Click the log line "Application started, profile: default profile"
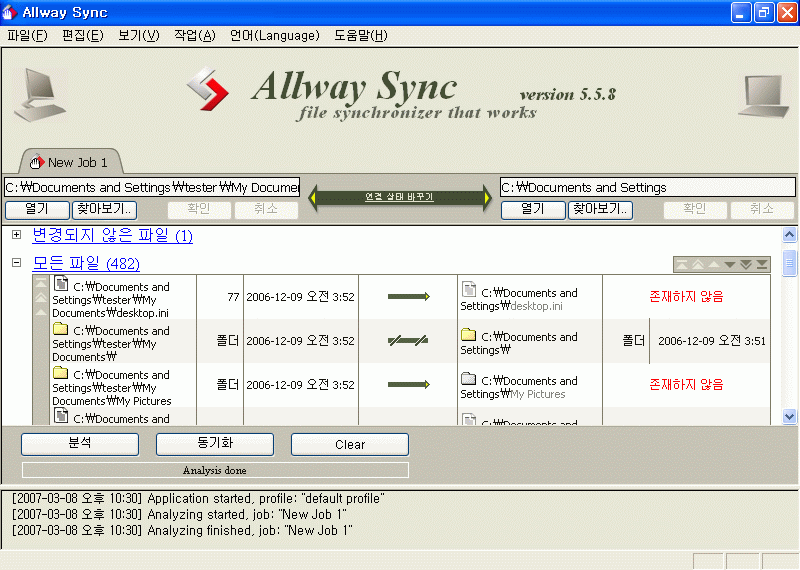Image resolution: width=800 pixels, height=570 pixels. tap(198, 499)
